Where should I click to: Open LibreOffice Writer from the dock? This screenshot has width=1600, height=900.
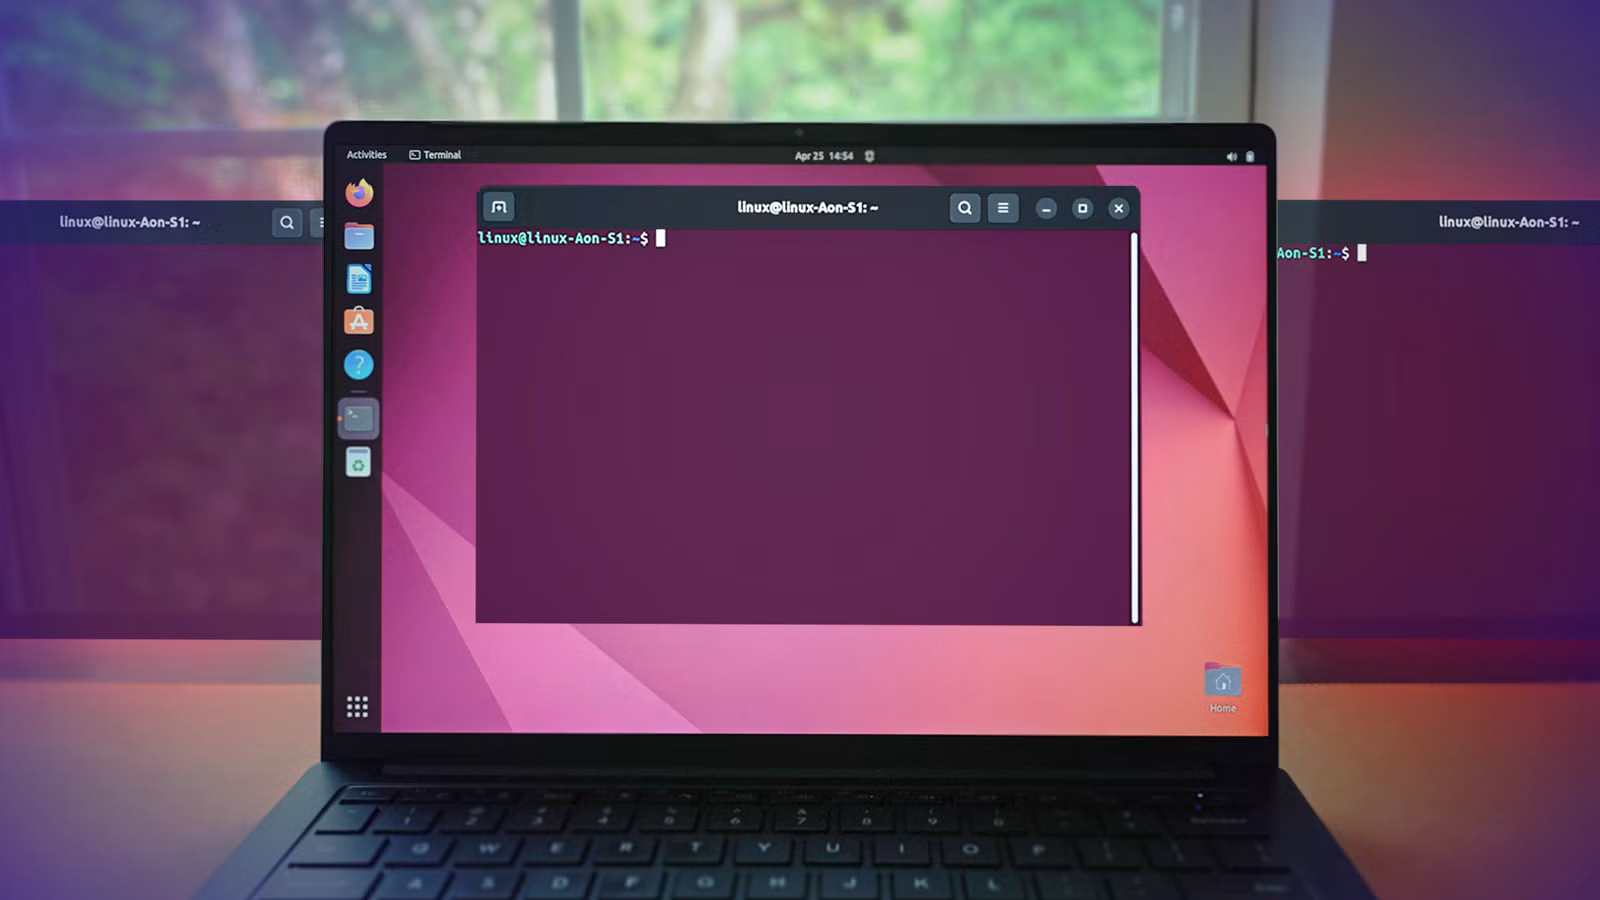359,279
